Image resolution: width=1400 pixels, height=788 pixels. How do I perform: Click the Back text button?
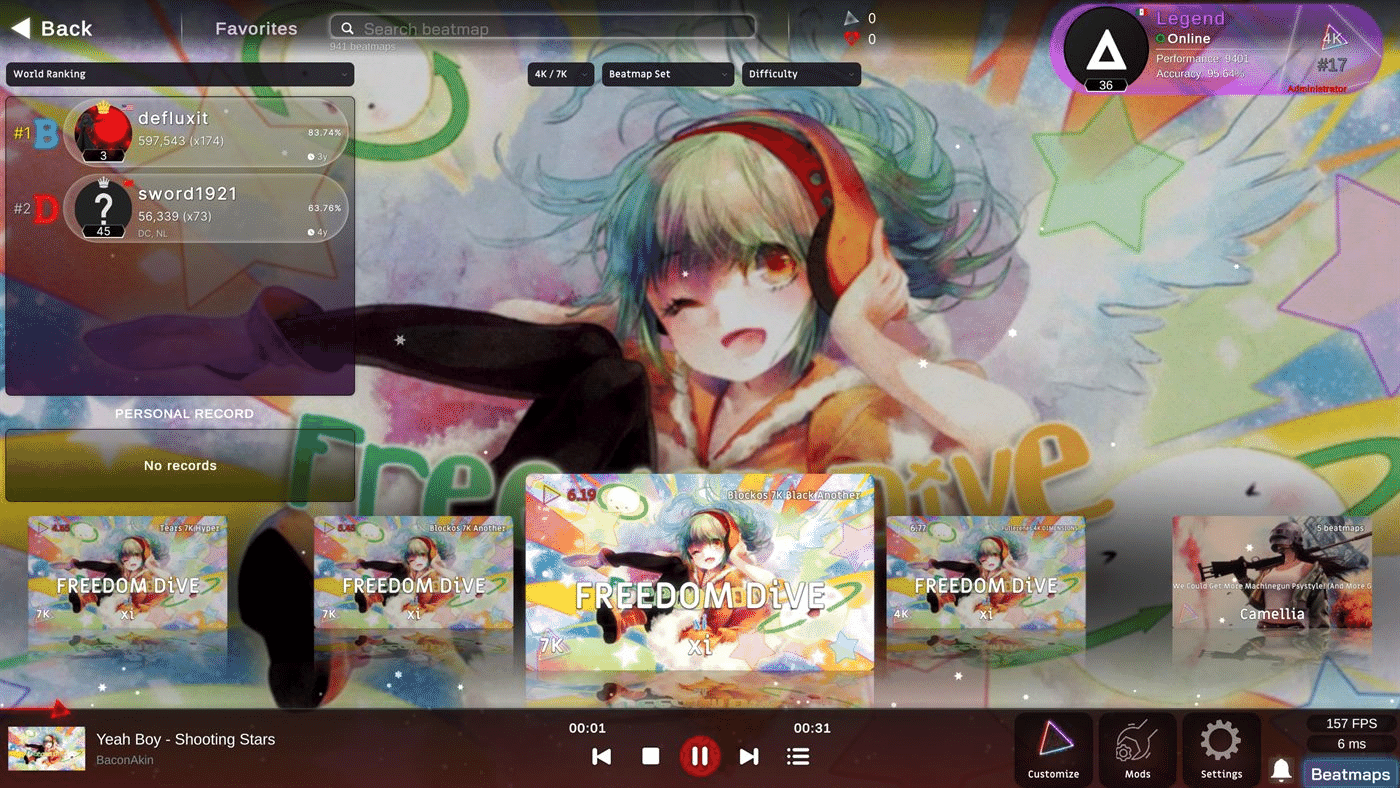(67, 29)
